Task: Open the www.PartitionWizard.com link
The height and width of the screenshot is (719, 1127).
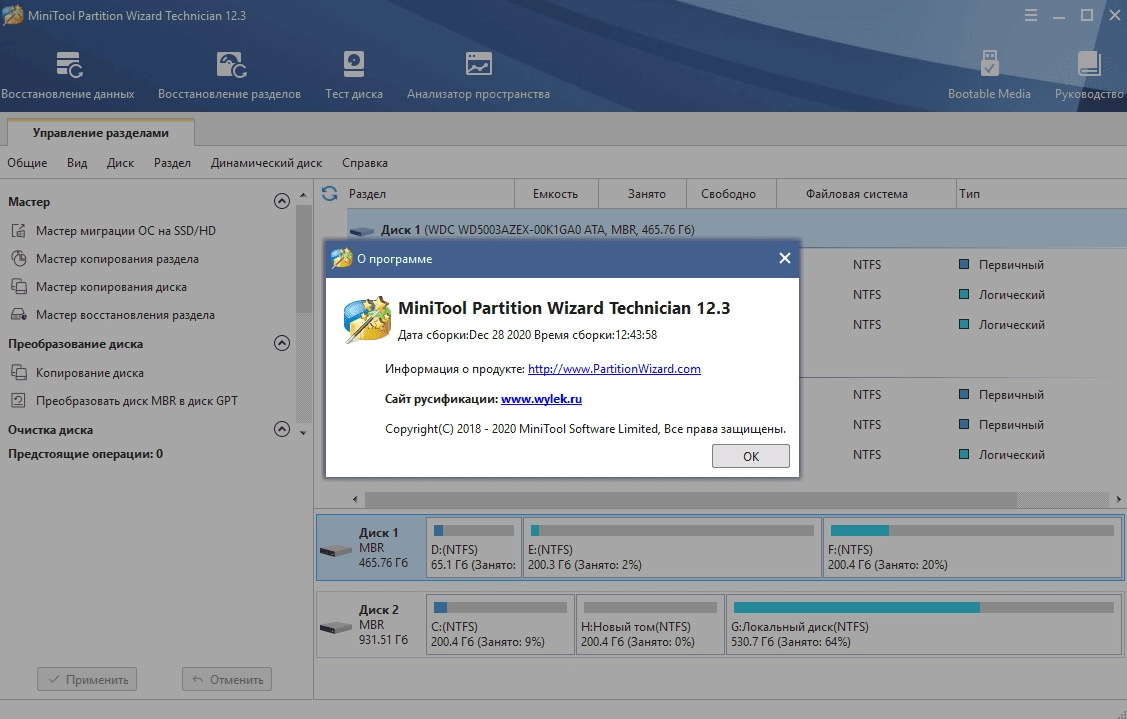Action: pos(614,369)
